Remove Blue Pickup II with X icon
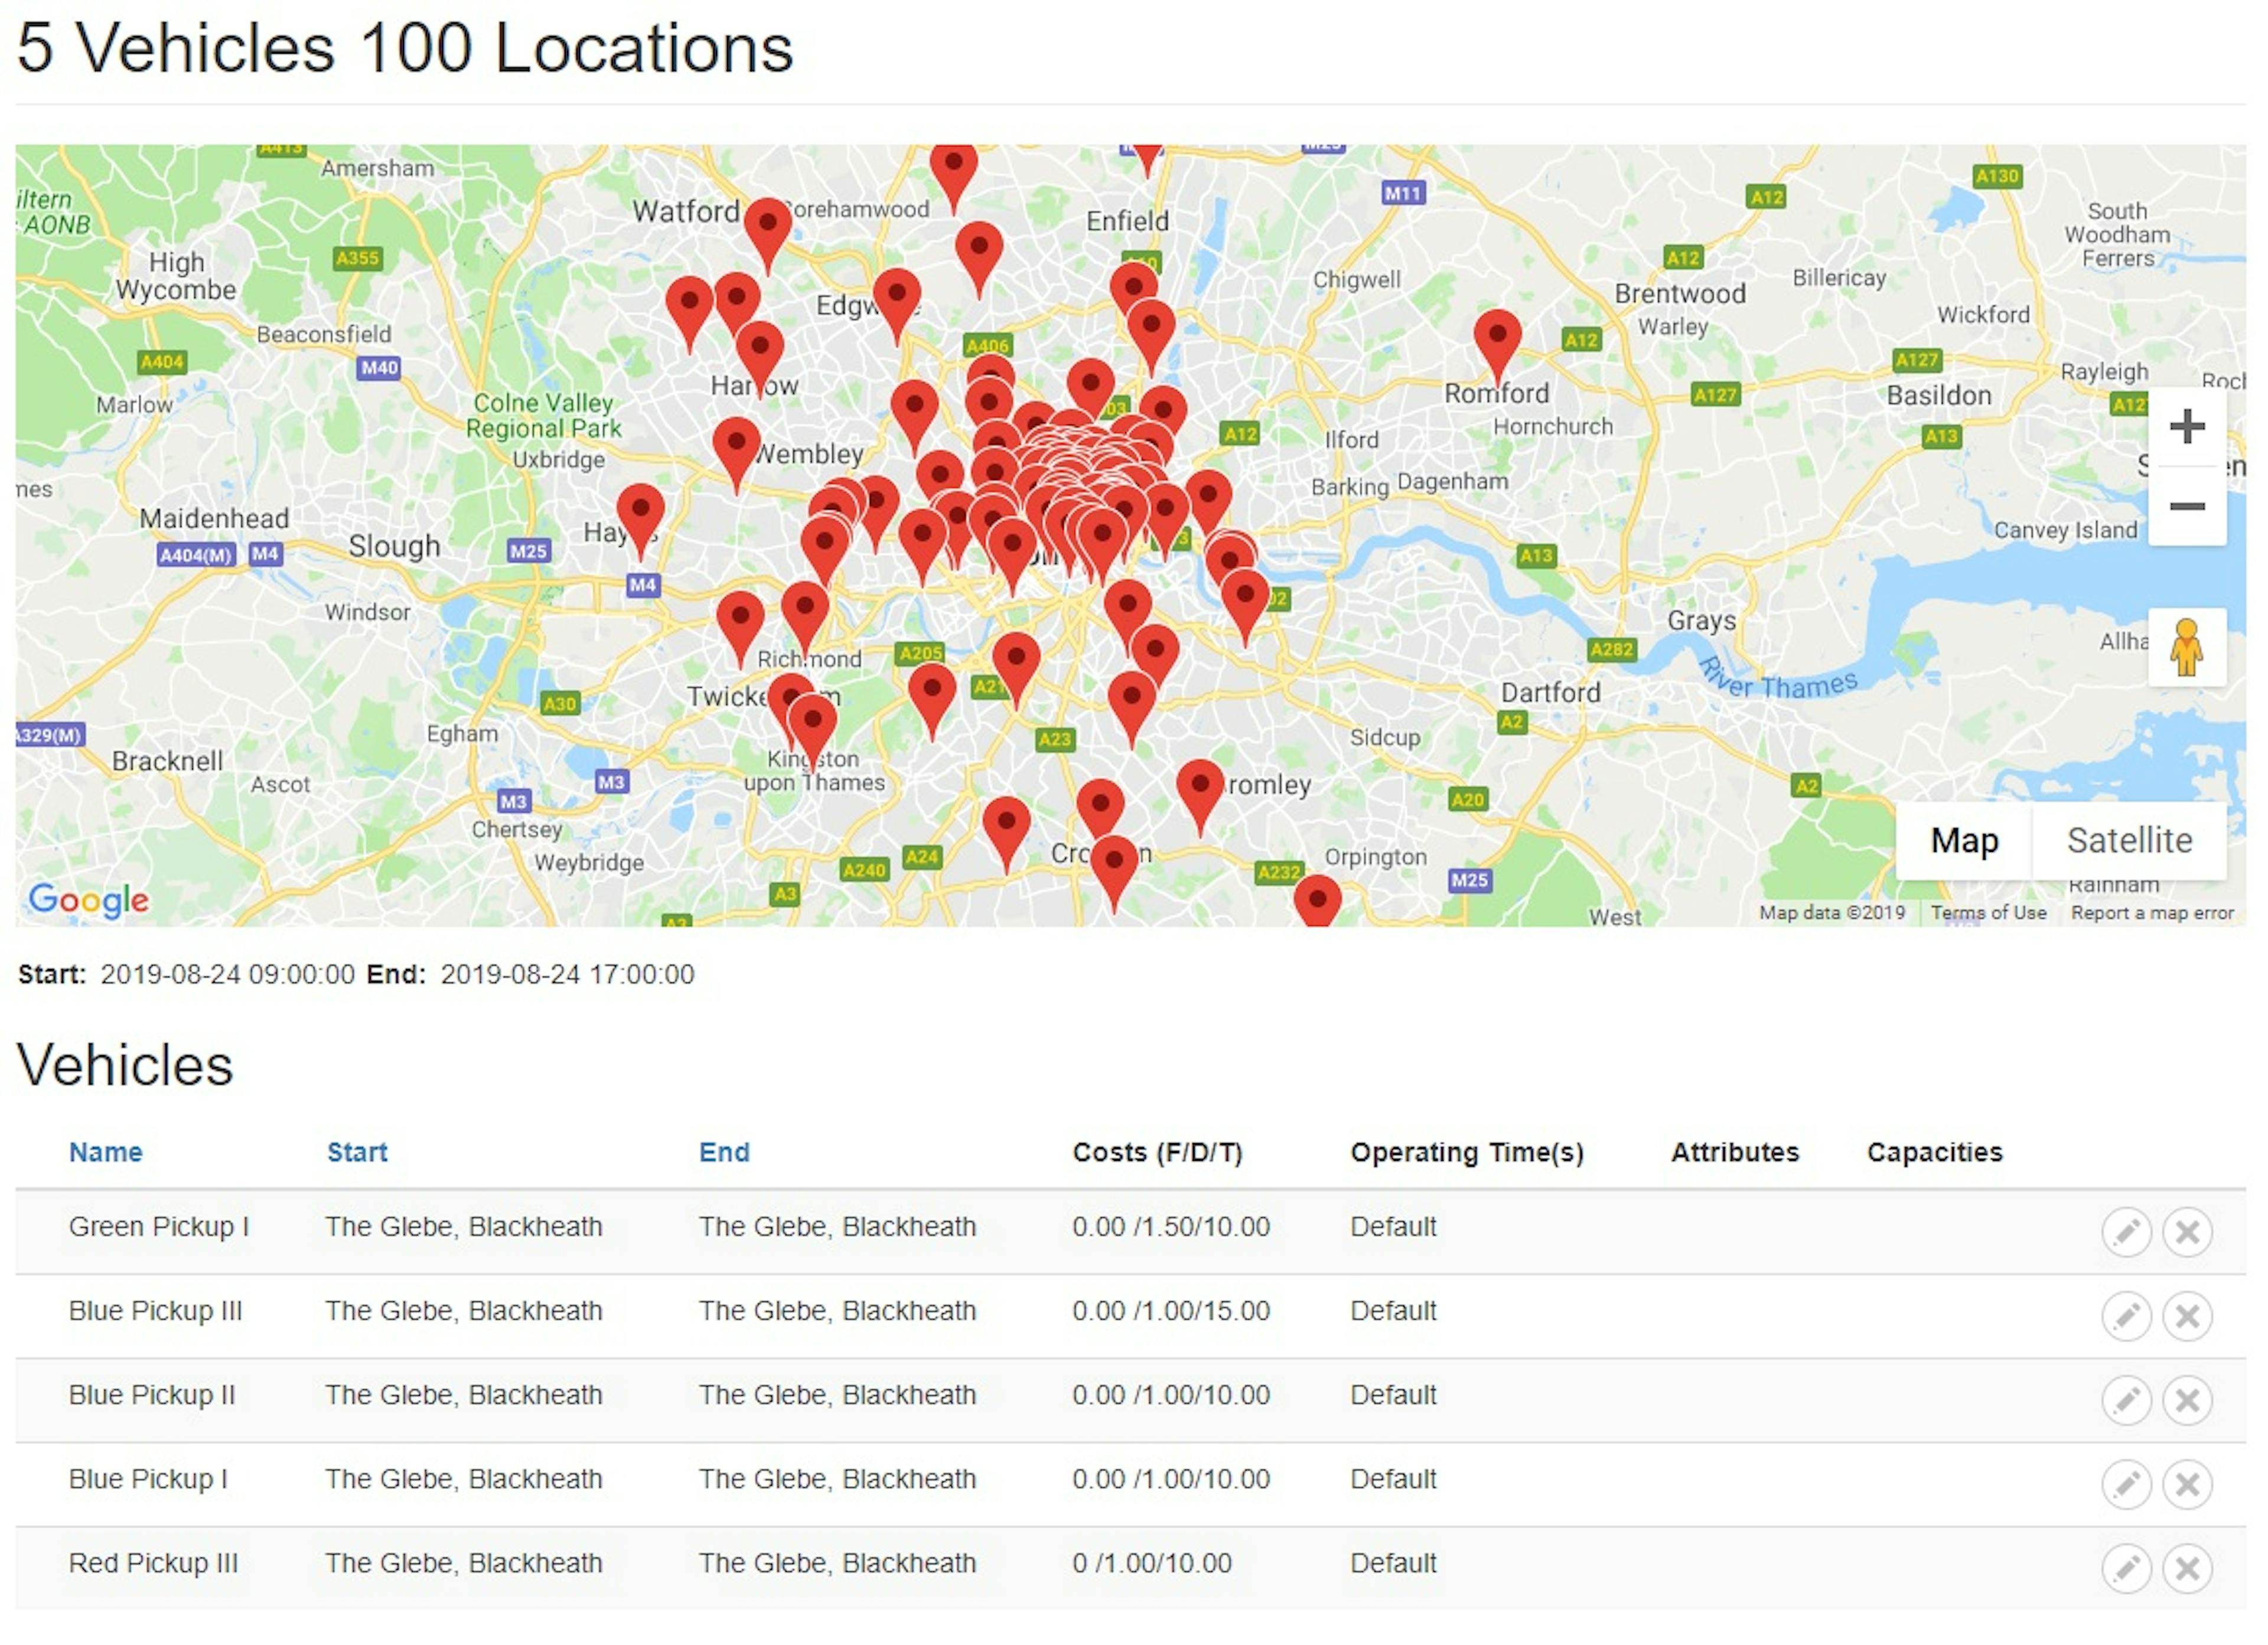The image size is (2268, 1645). [2187, 1399]
